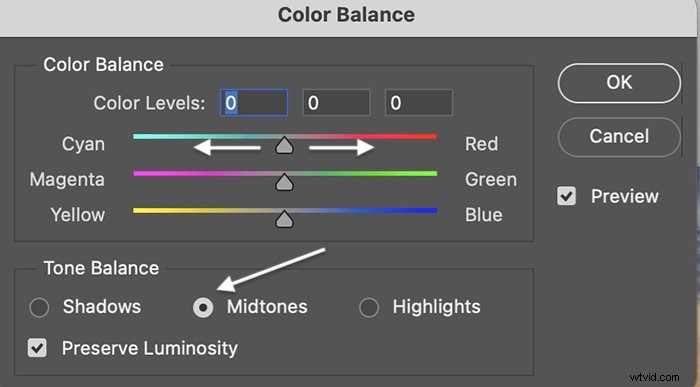This screenshot has height=387, width=700.
Task: Click the first Color Levels input field
Action: click(254, 103)
